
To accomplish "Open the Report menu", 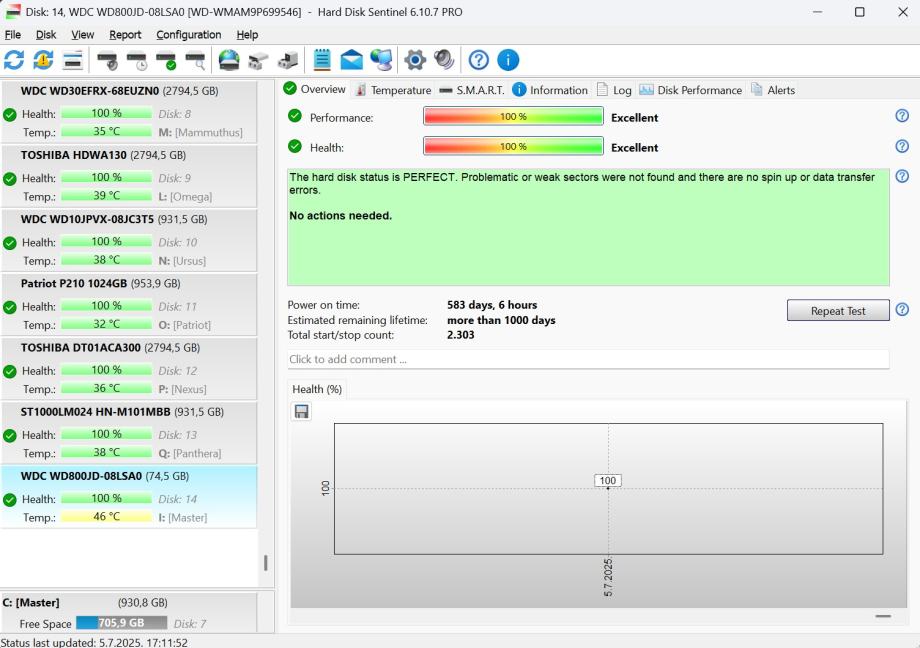I will click(x=125, y=35).
